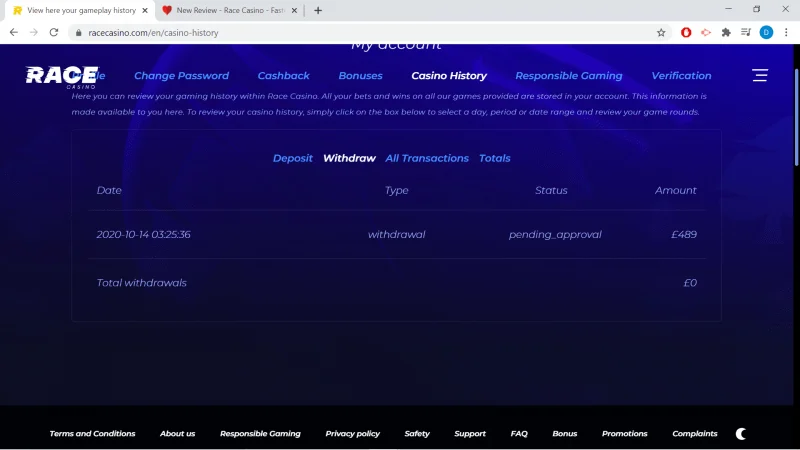The width and height of the screenshot is (800, 450).
Task: Close the New Review tab
Action: click(294, 10)
